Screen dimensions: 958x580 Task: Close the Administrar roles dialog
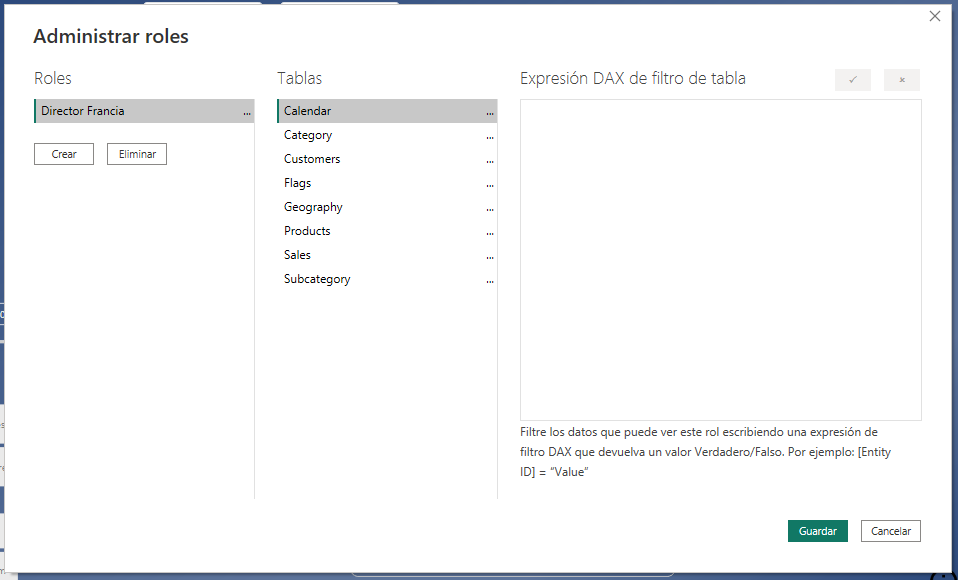[x=935, y=16]
